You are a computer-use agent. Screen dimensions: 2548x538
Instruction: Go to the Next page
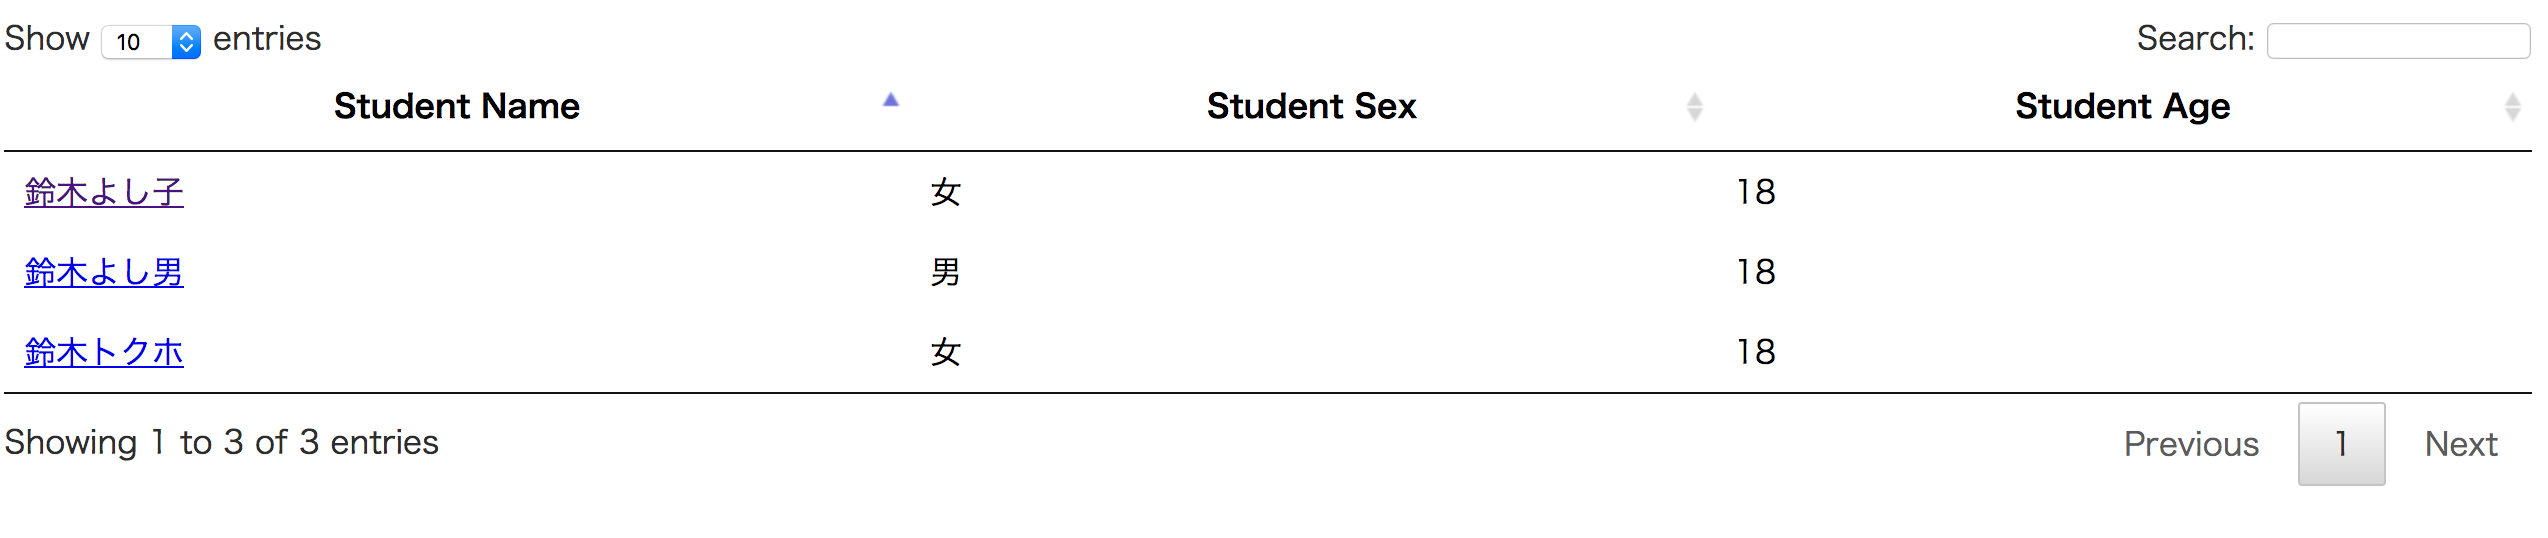coord(2461,444)
